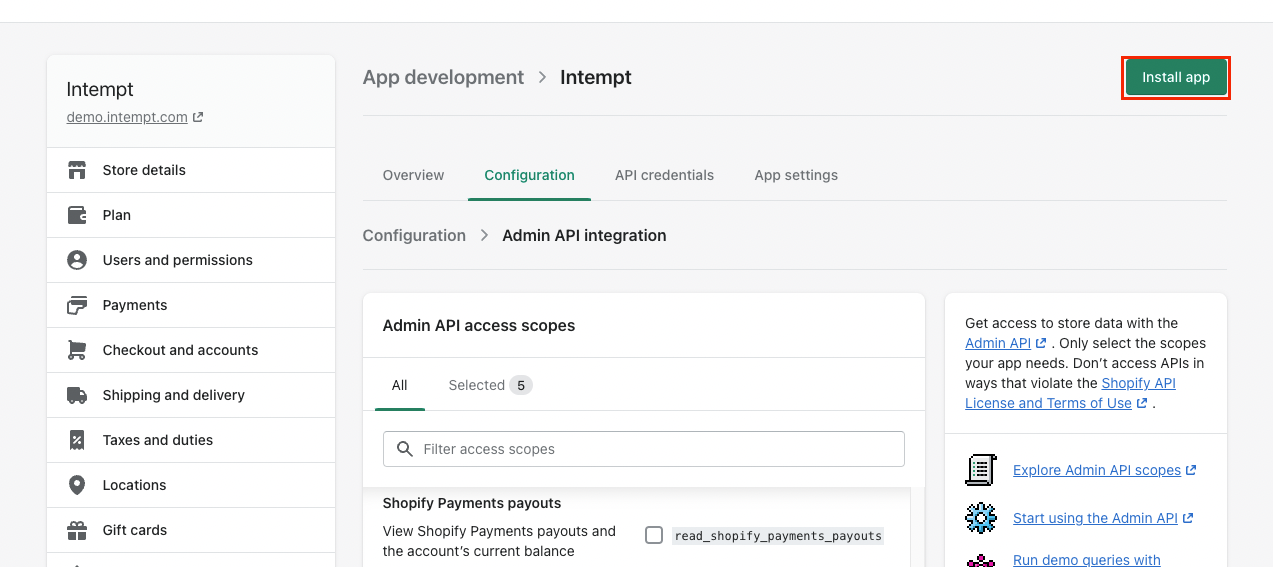The image size is (1273, 567).
Task: Click the Install app button
Action: click(x=1176, y=77)
